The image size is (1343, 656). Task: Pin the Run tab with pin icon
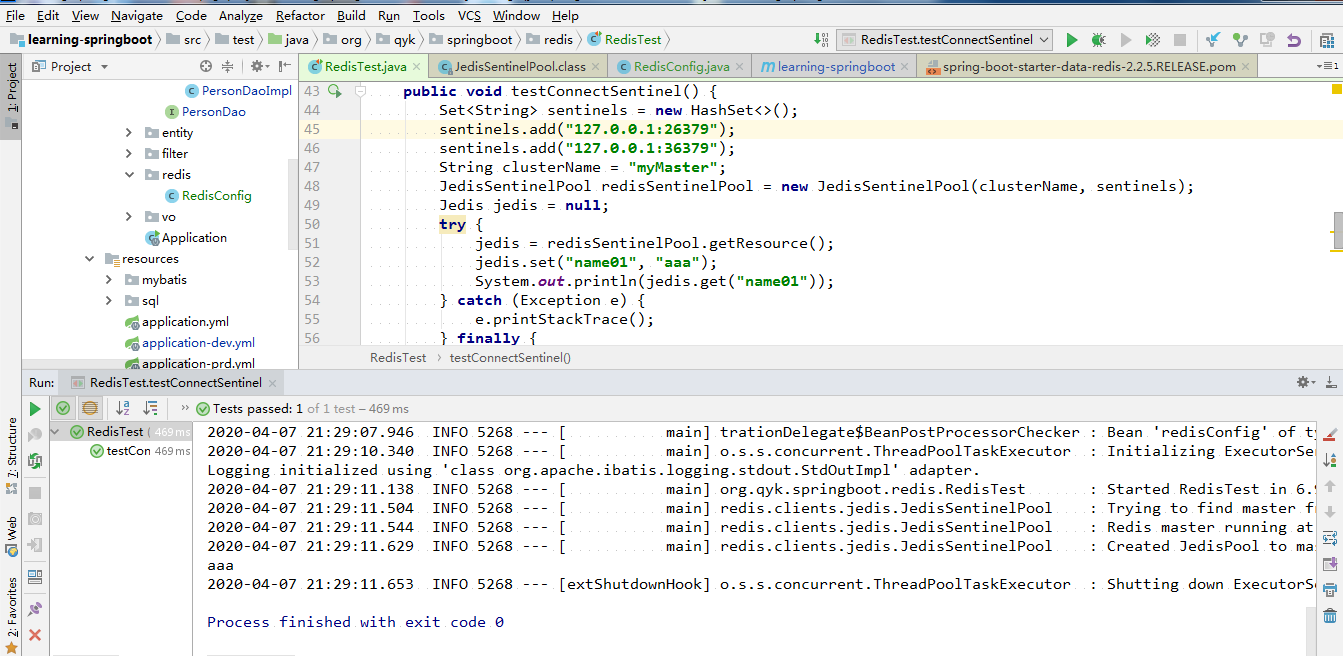35,607
